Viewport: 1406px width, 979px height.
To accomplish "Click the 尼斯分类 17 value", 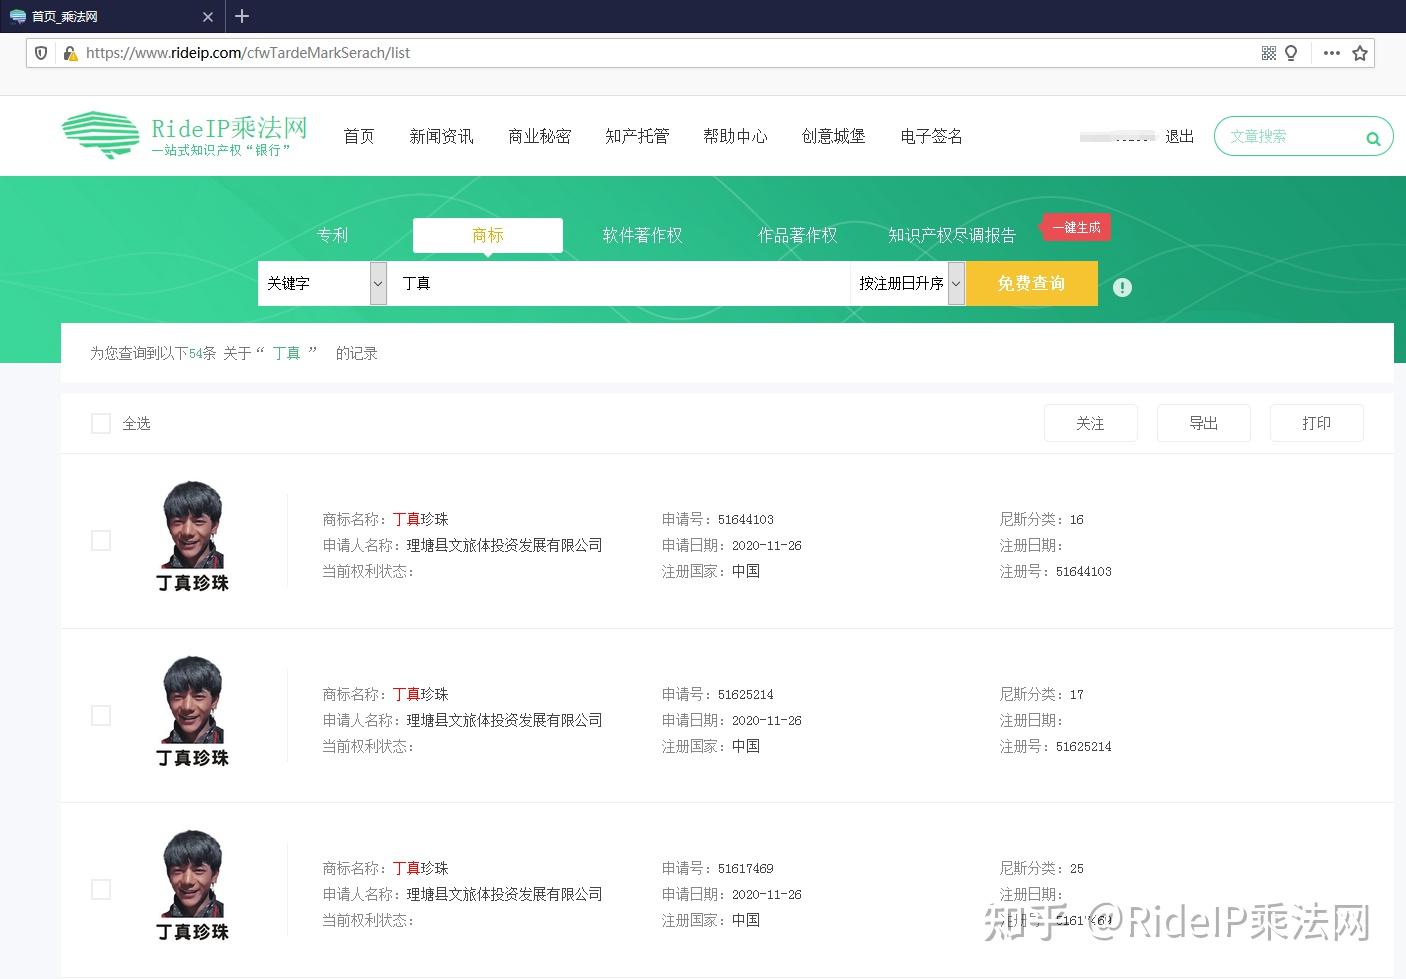I will click(1077, 694).
